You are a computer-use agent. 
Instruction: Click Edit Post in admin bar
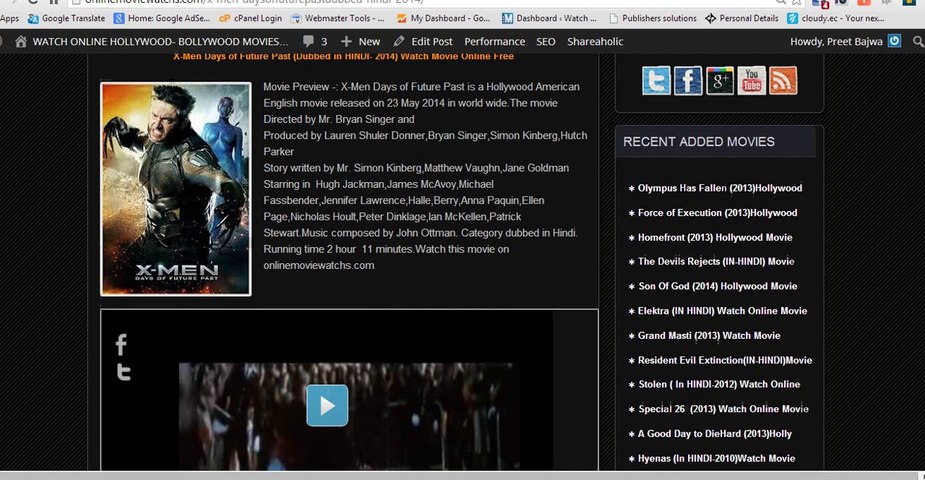pos(423,41)
